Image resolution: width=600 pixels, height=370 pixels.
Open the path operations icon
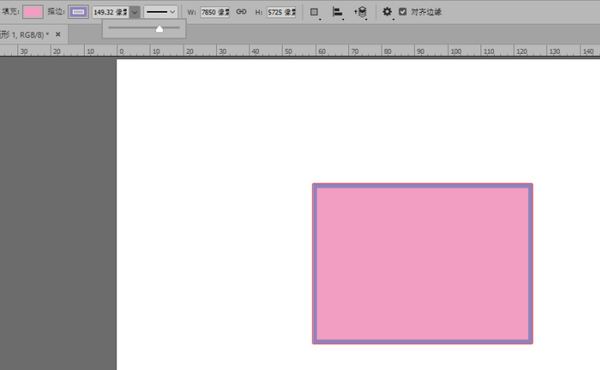[314, 12]
